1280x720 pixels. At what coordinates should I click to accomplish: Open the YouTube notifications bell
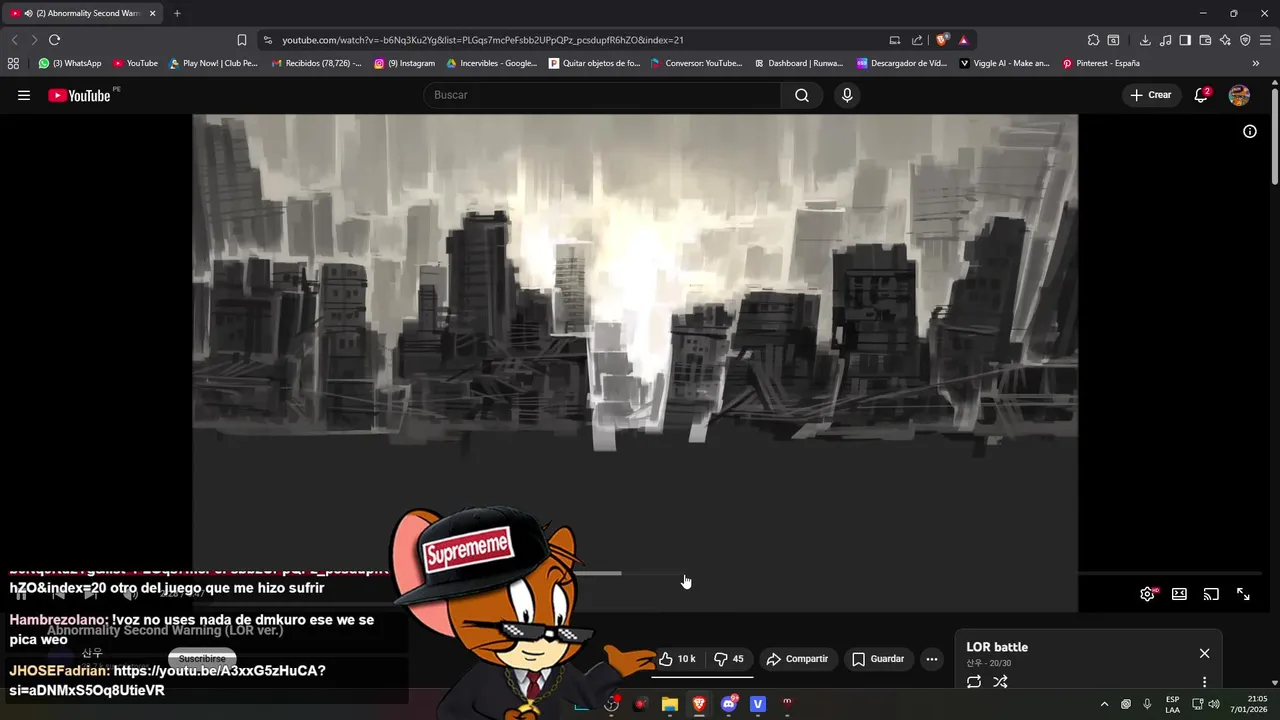pyautogui.click(x=1201, y=95)
